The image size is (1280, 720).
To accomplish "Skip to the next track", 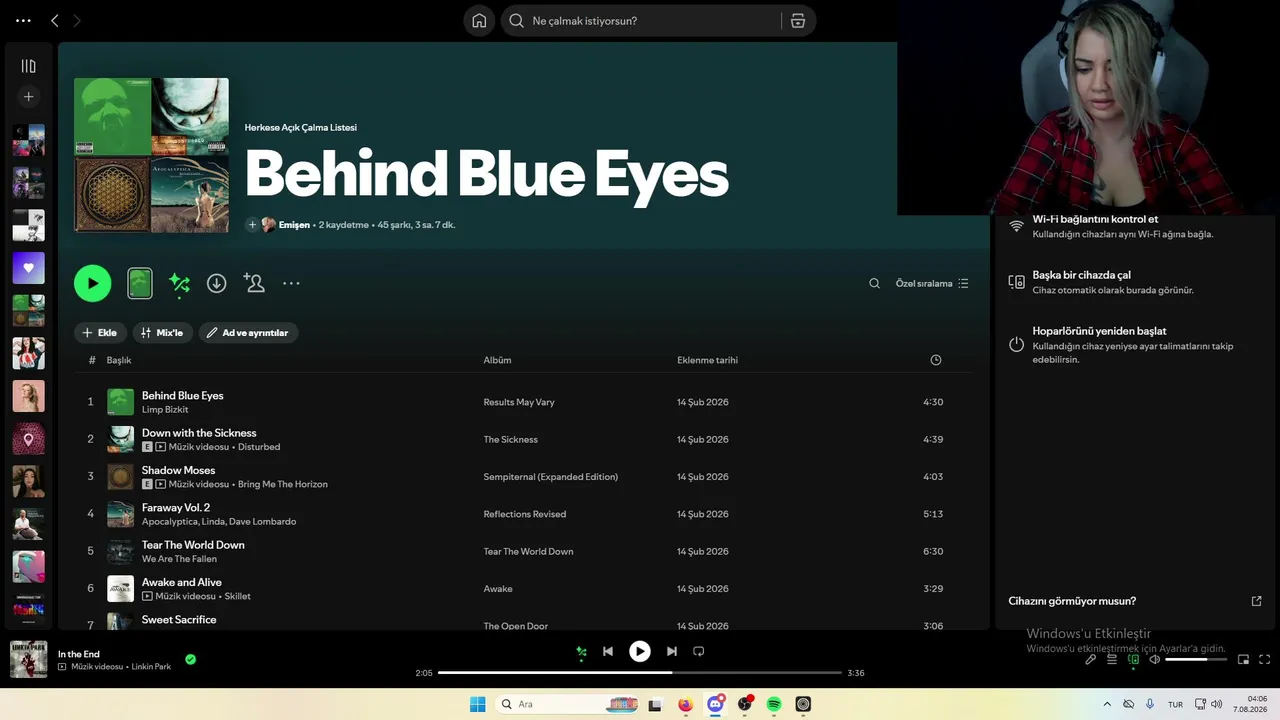I will (x=671, y=651).
